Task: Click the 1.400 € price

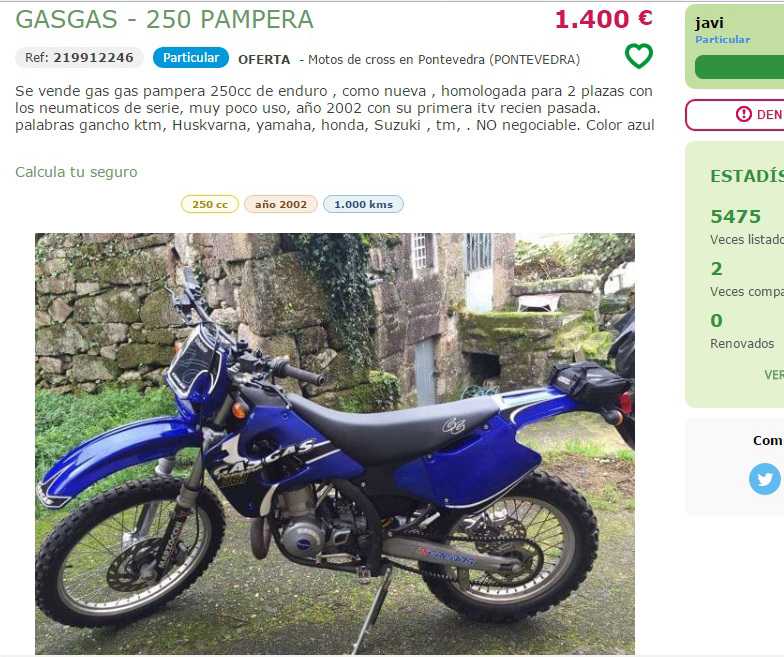Action: tap(604, 19)
